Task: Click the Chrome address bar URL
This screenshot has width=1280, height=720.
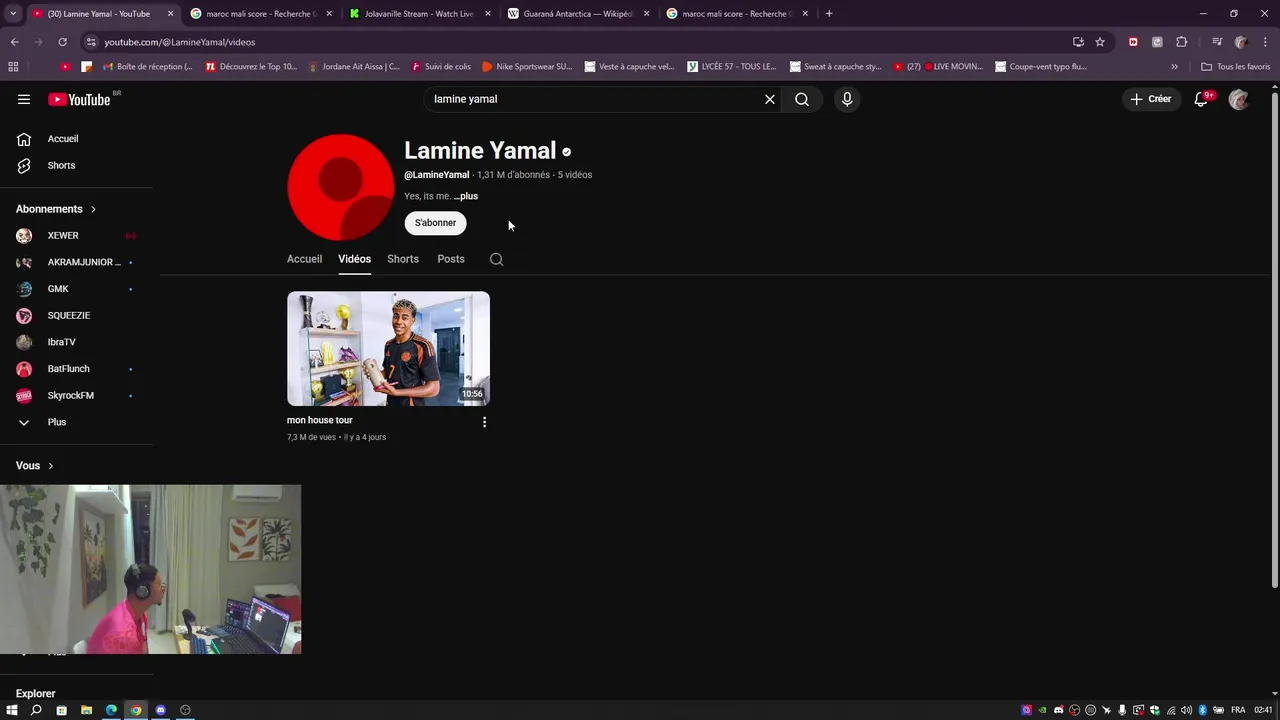Action: (180, 42)
